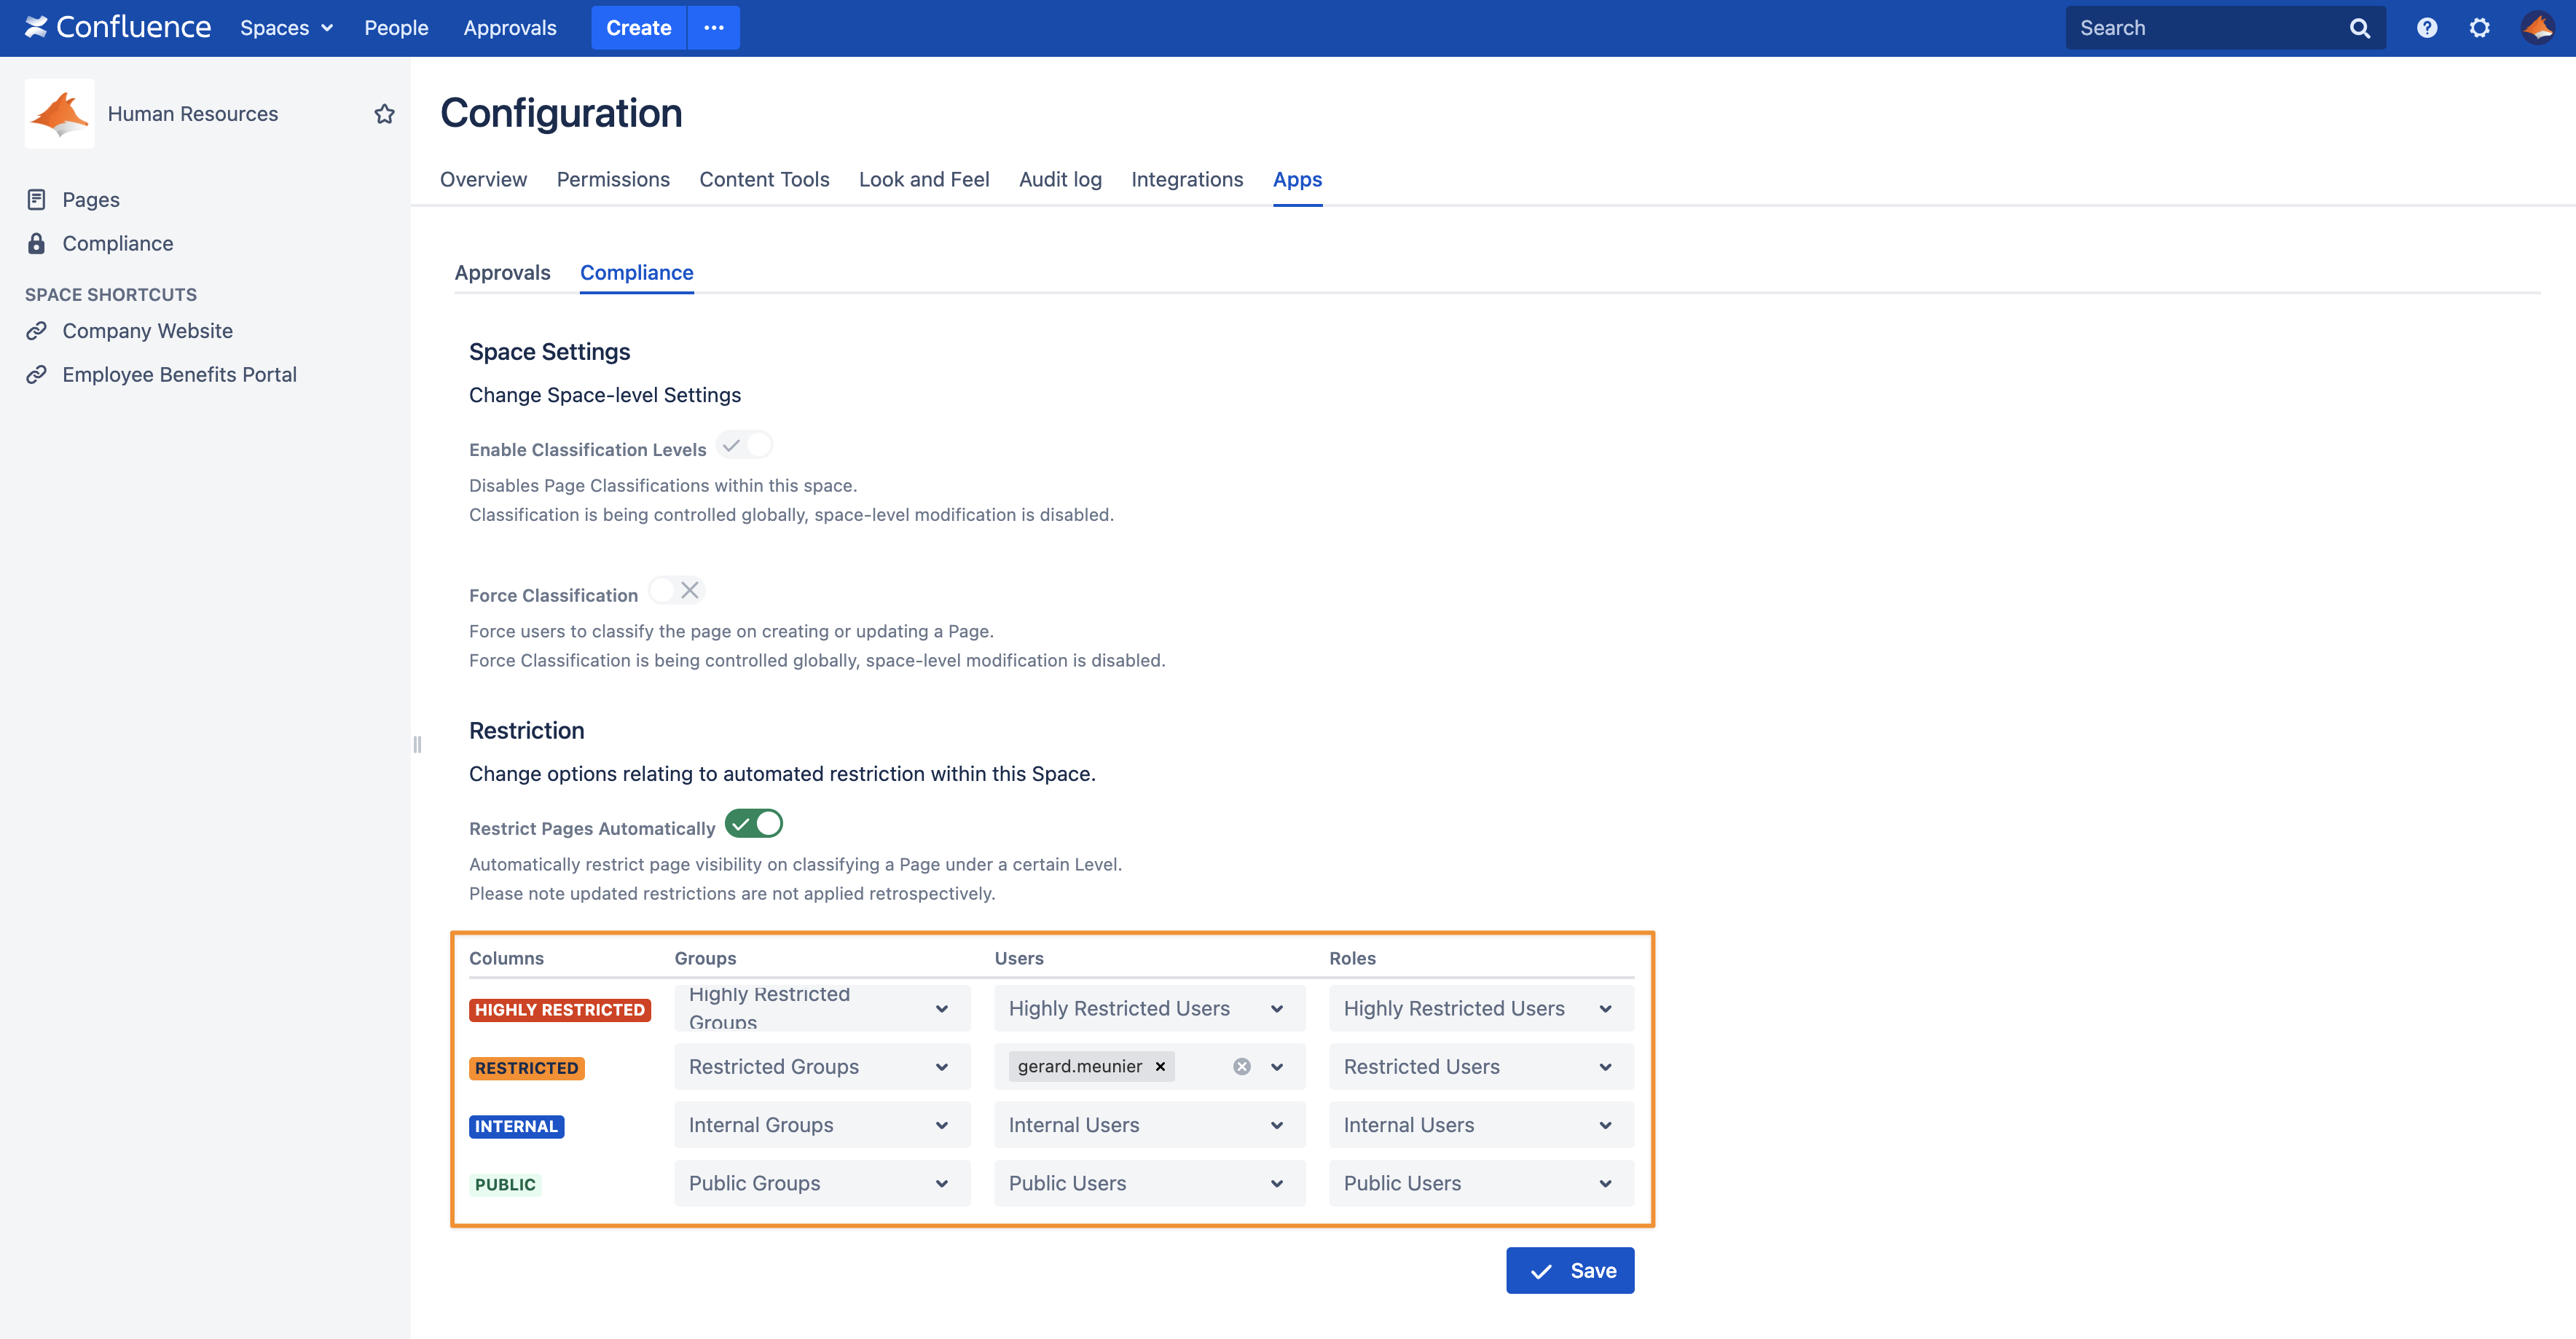Screen dimensions: 2576x1339
Task: Toggle Restrict Pages Automatically switch
Action: 754,824
